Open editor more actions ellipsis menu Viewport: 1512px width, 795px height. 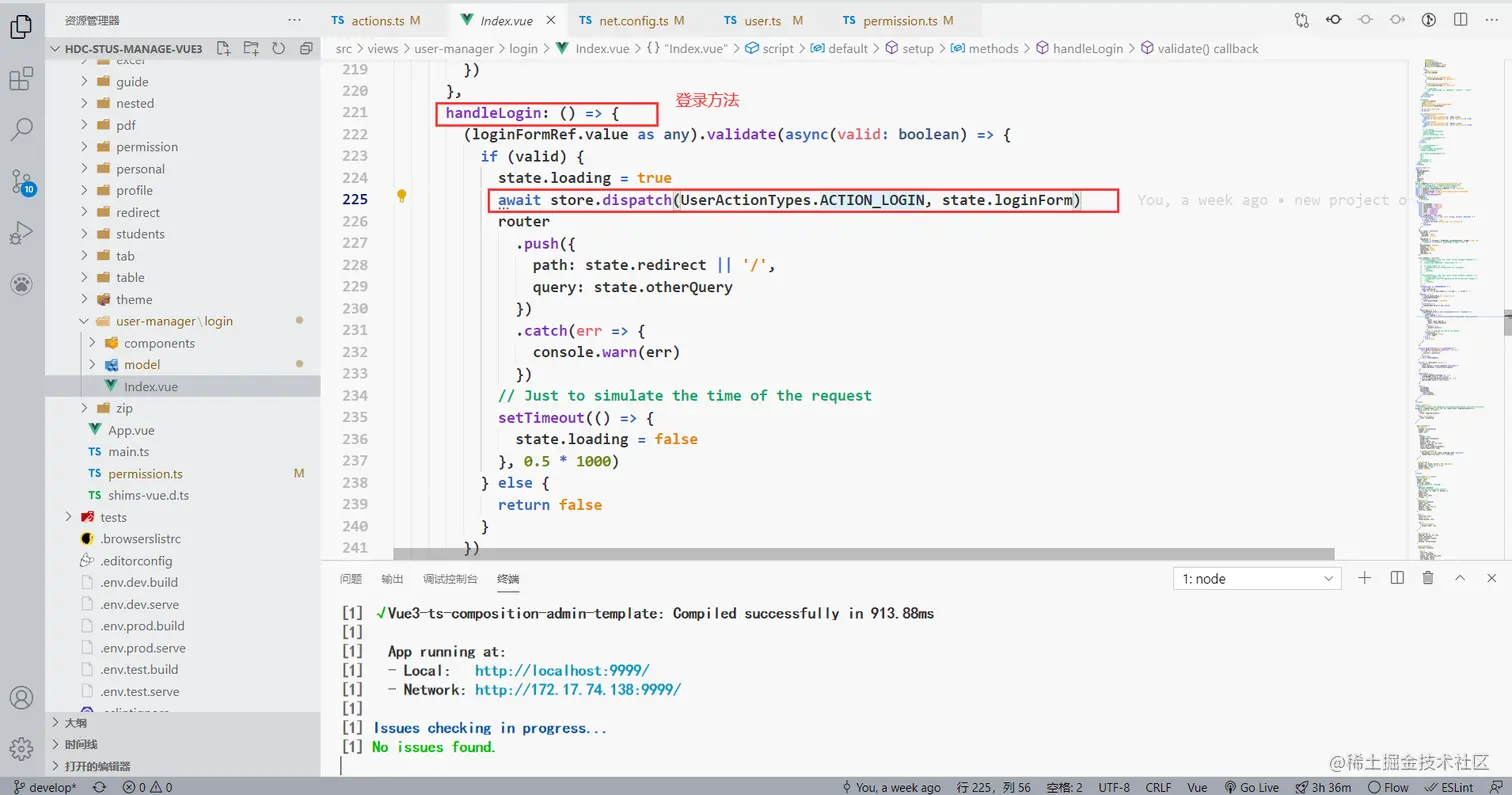[x=1492, y=20]
